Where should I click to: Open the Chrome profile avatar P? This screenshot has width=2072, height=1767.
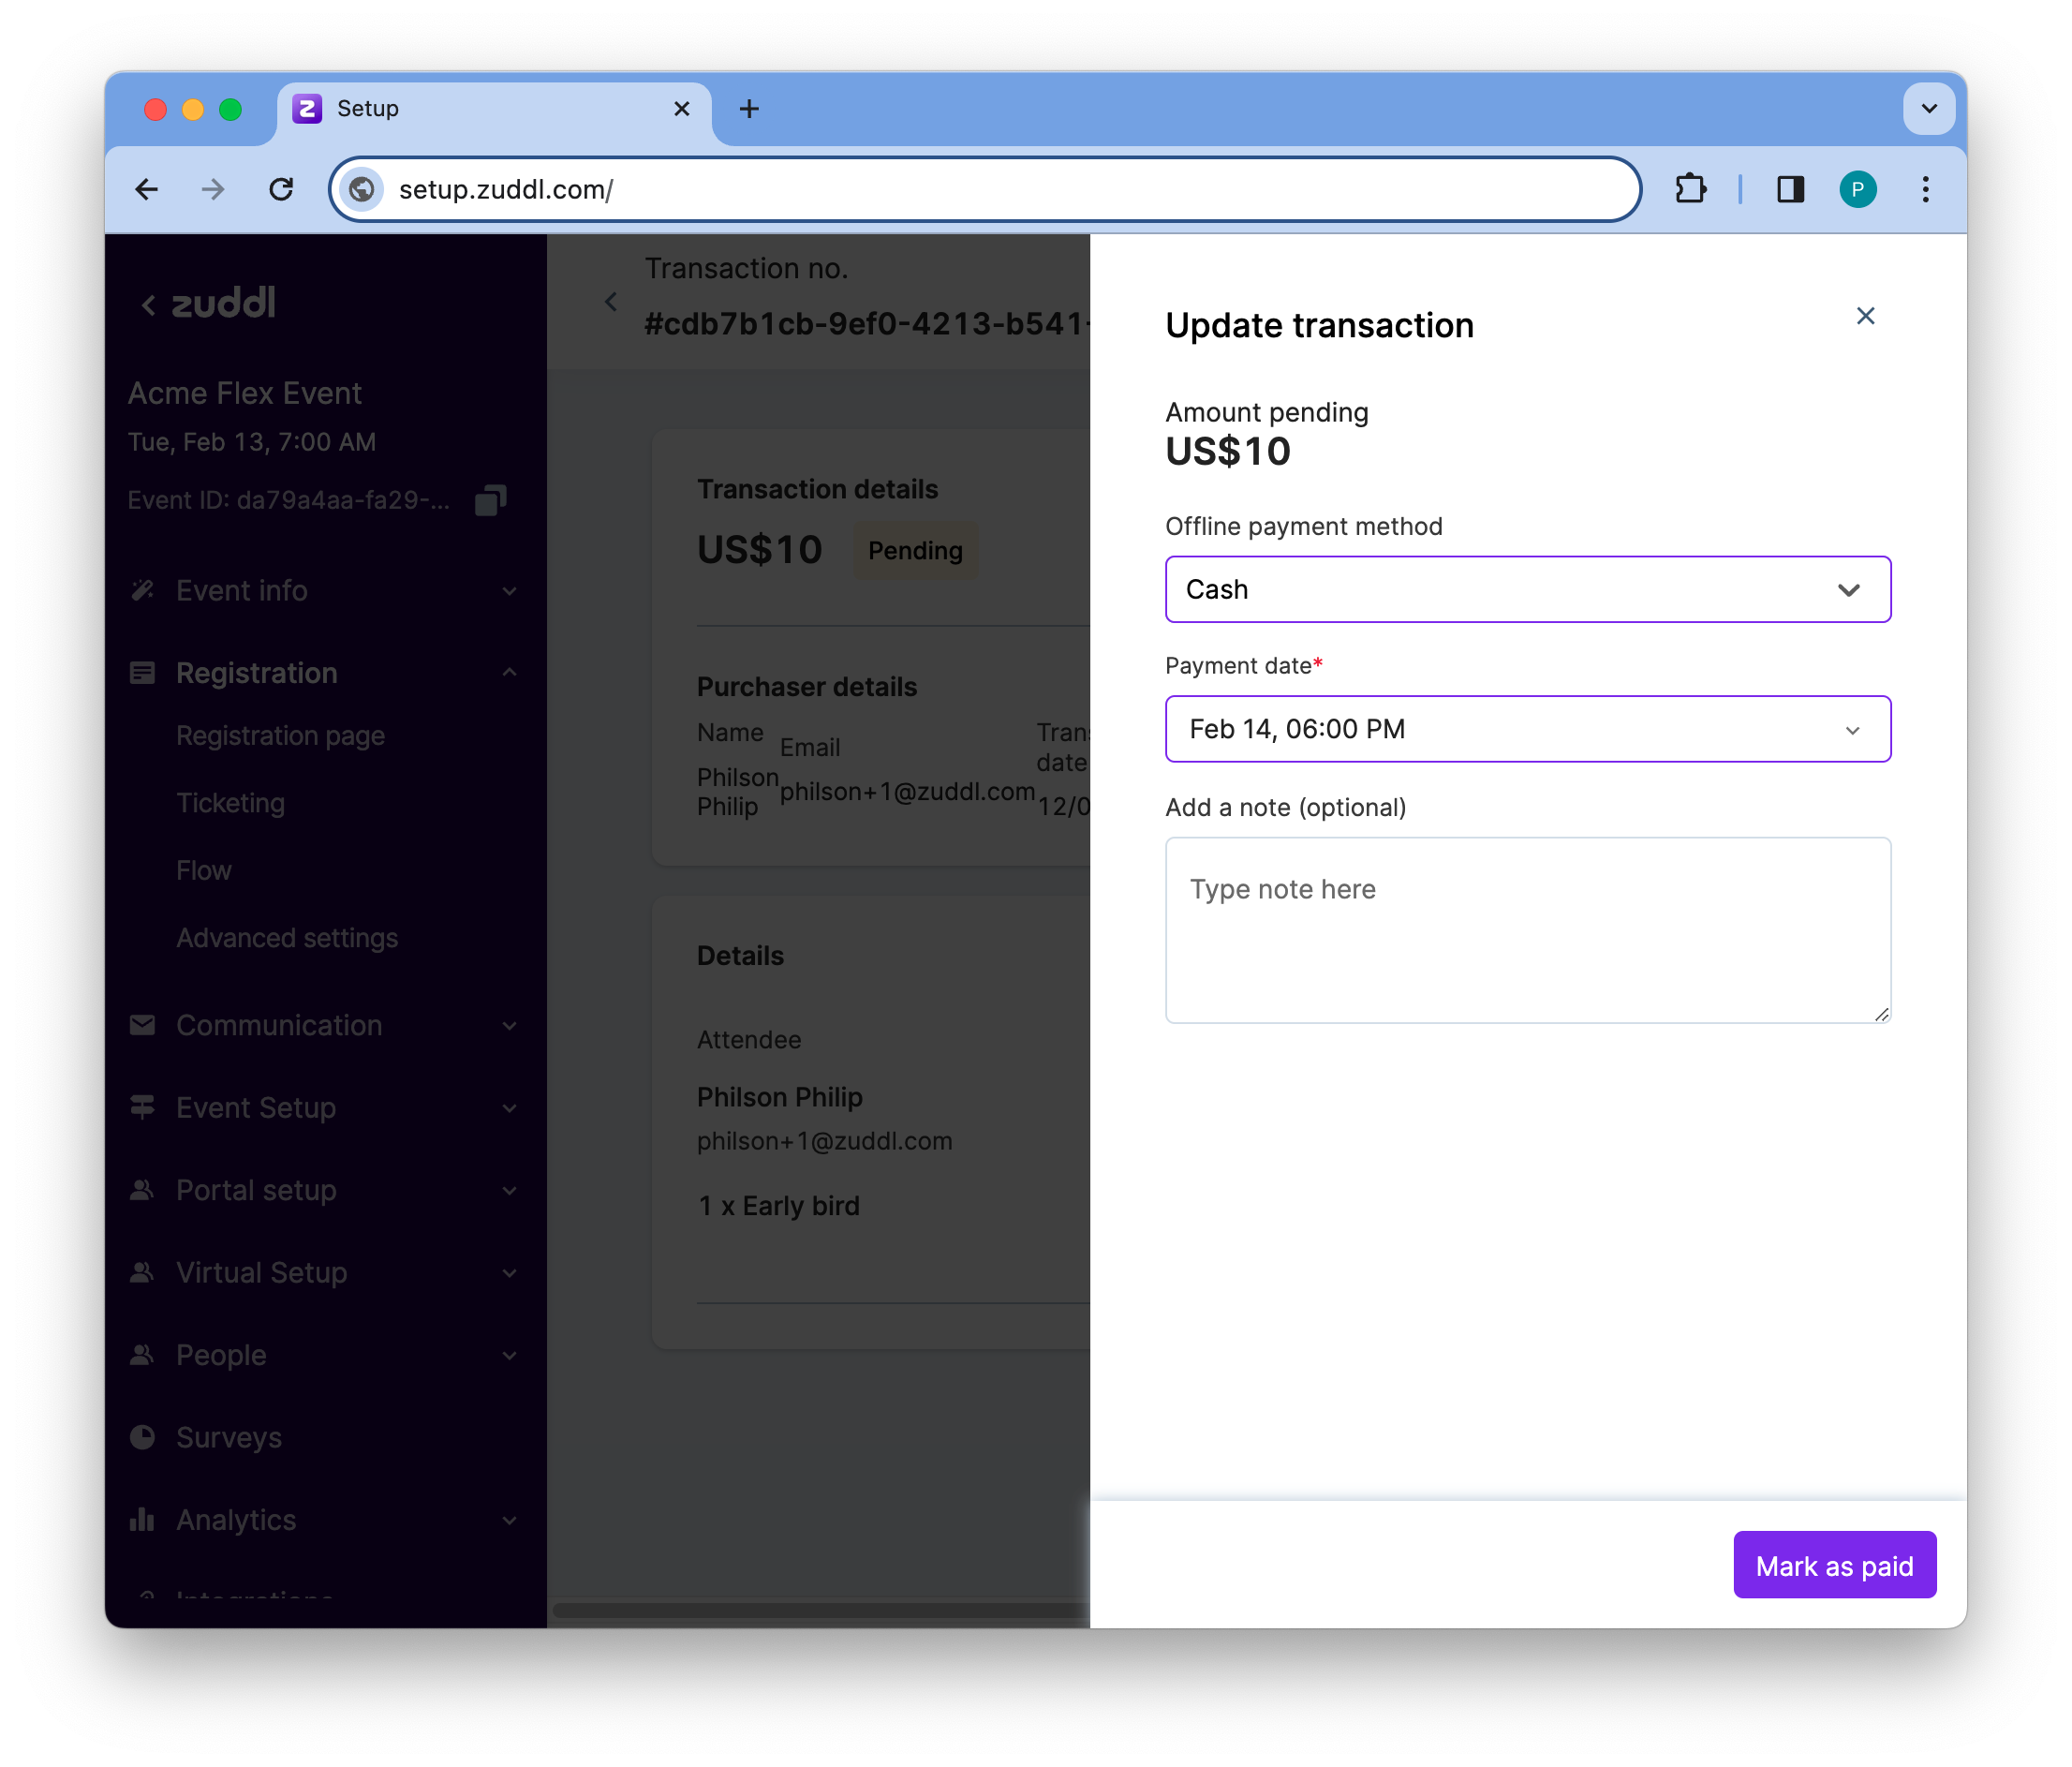[x=1857, y=189]
